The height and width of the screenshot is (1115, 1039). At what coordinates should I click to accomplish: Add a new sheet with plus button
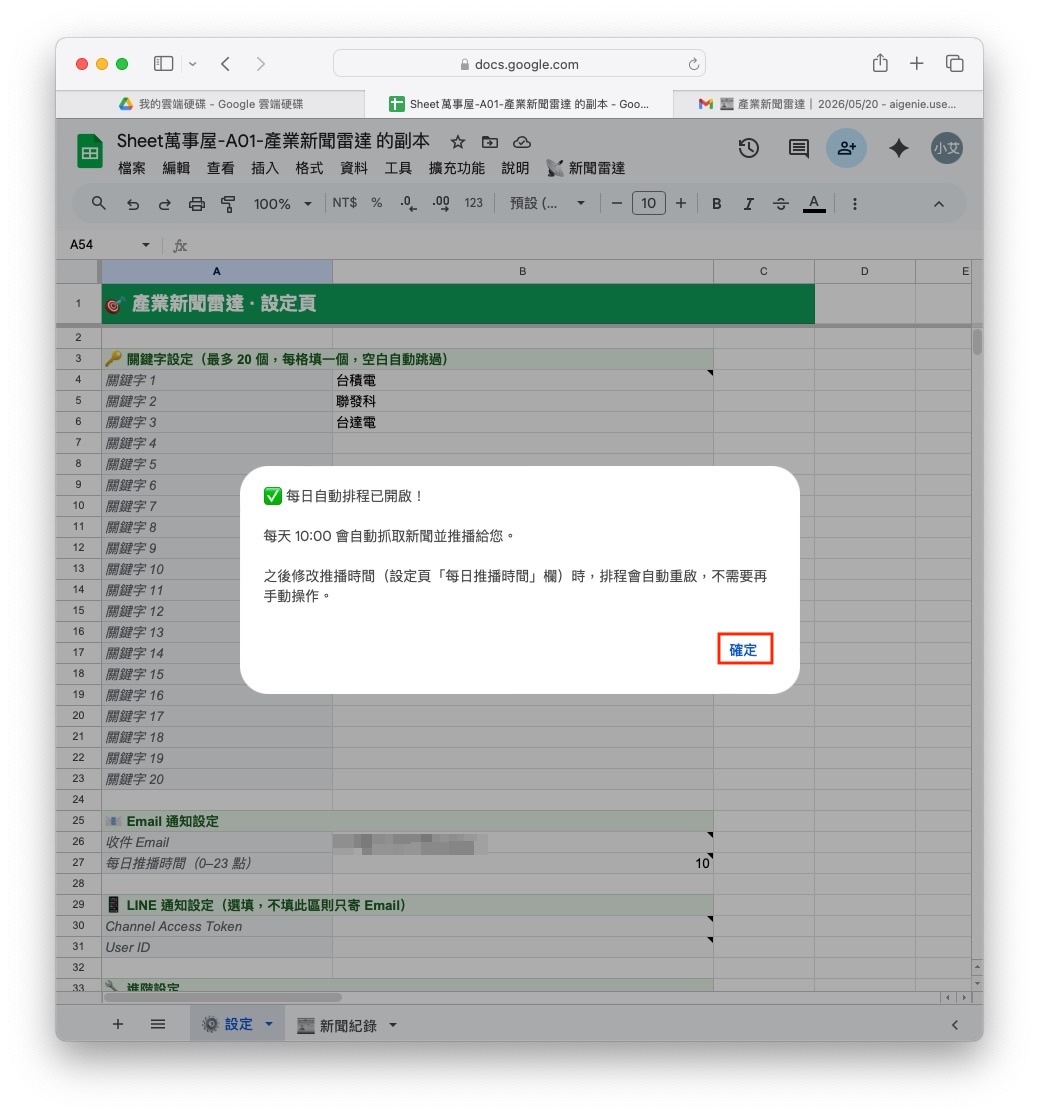118,1024
